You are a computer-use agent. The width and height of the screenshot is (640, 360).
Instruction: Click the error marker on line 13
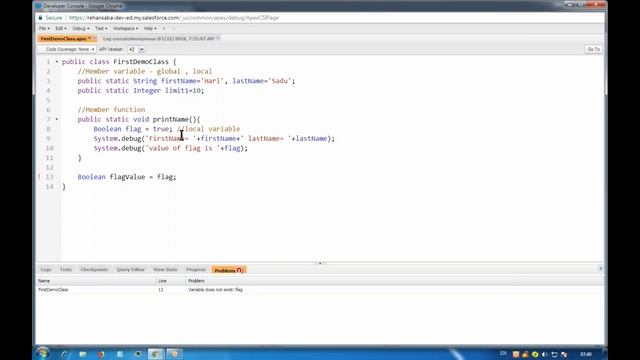pyautogui.click(x=39, y=177)
